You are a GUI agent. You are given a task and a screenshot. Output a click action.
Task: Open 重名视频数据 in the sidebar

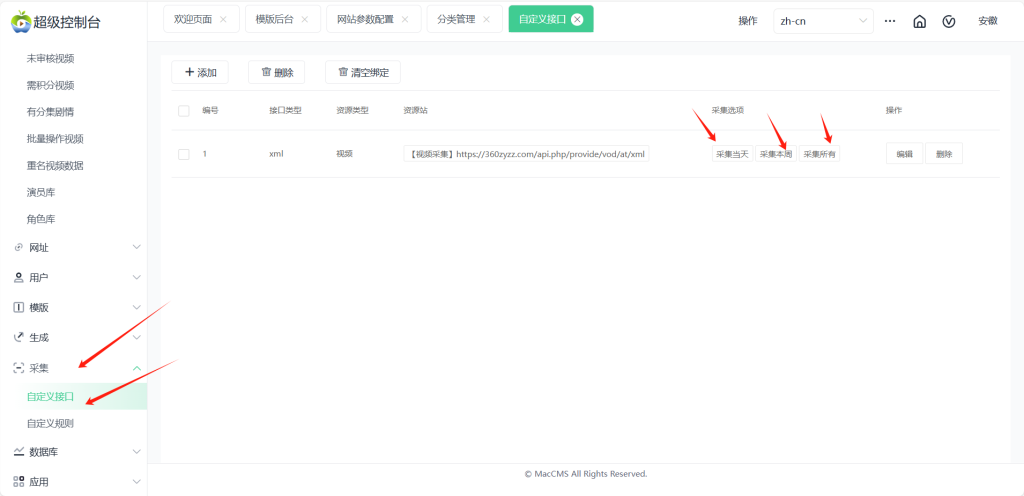click(x=55, y=166)
